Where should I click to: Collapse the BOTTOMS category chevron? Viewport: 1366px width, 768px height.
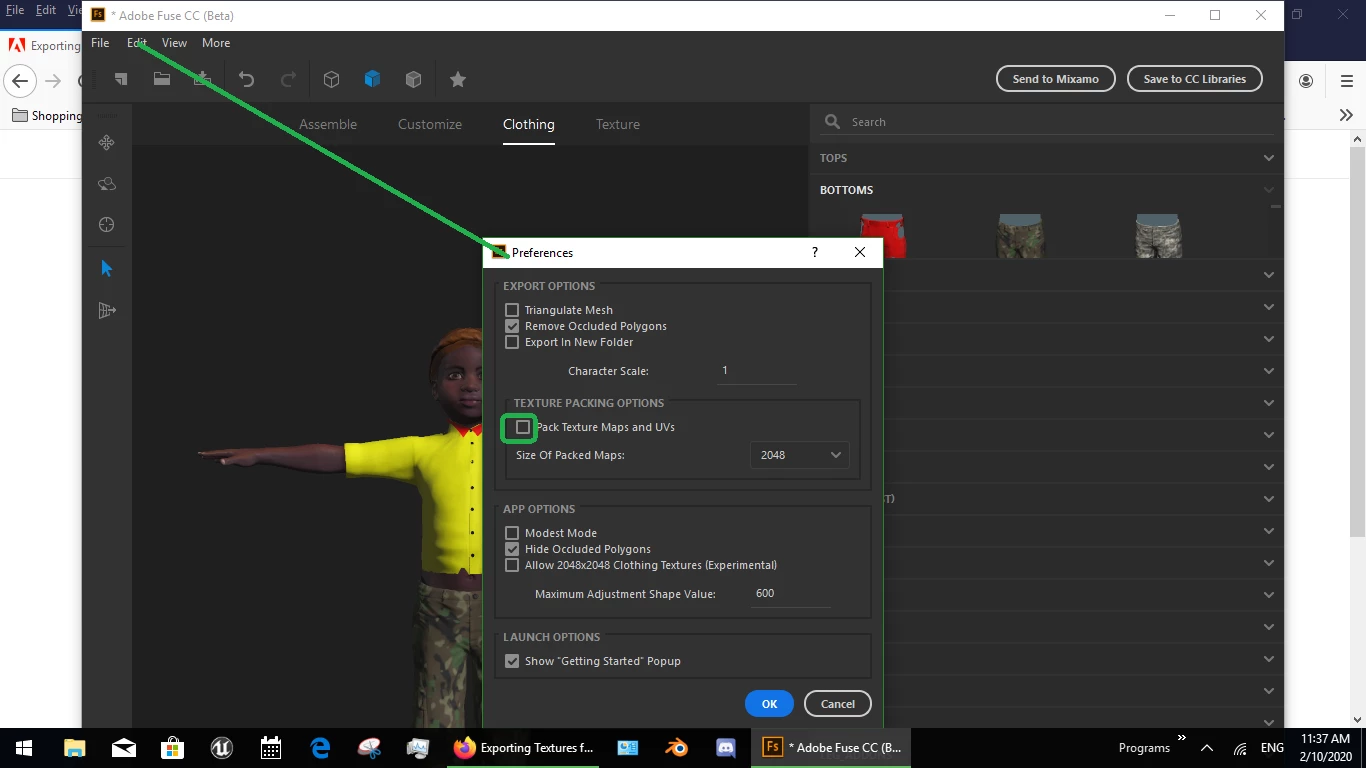coord(1269,190)
